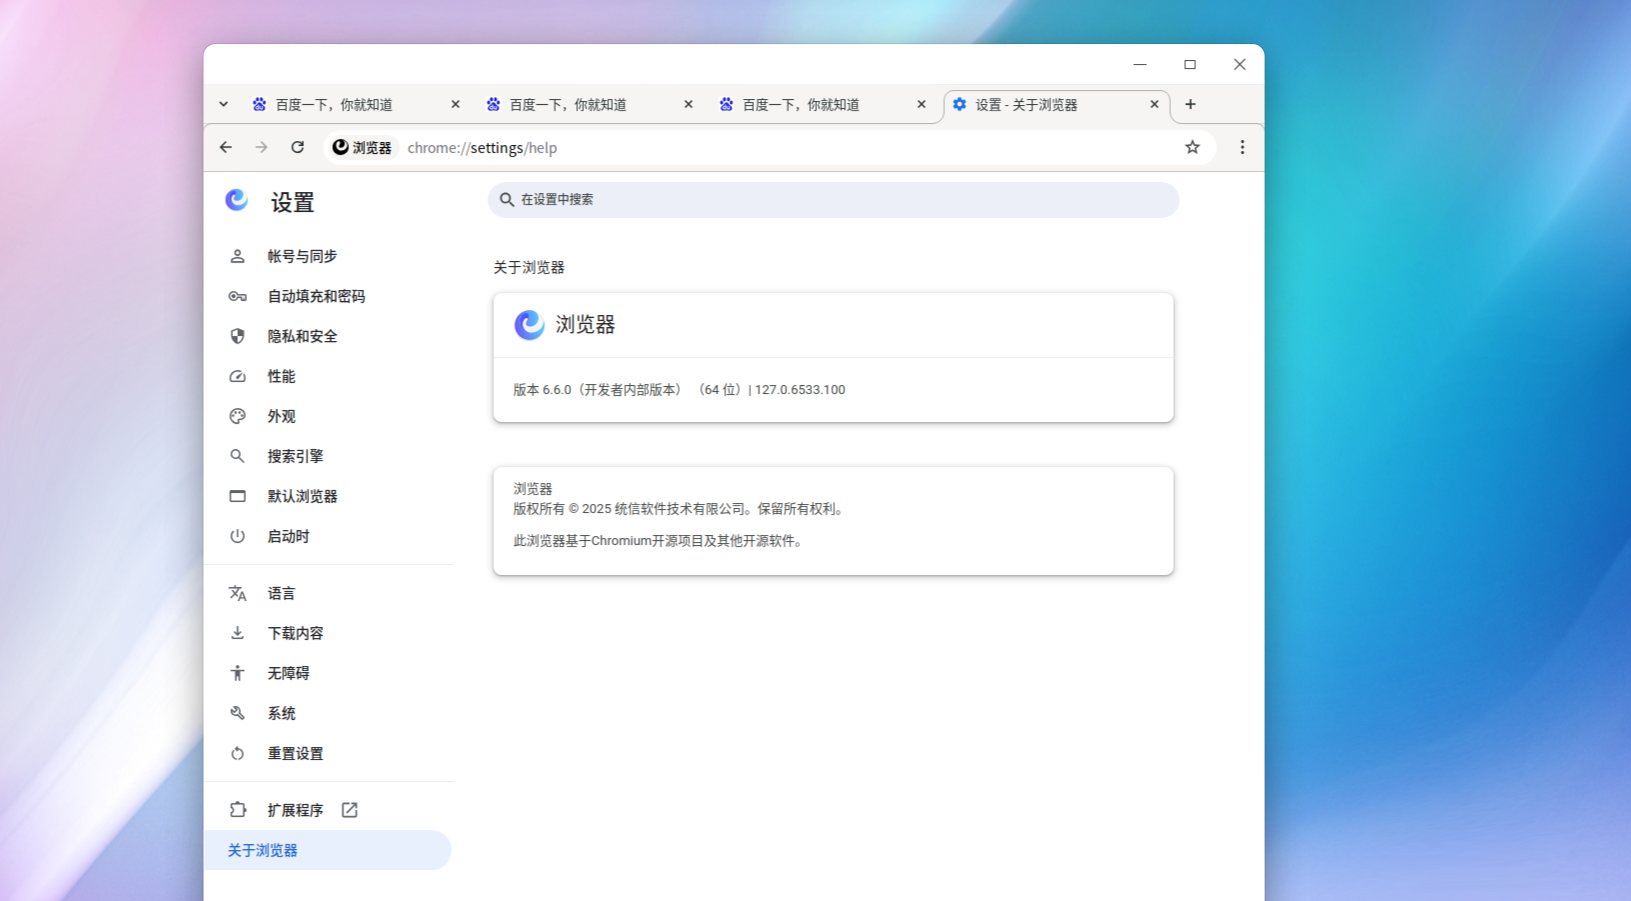1631x901 pixels.
Task: Open 帐号与同步 settings
Action: click(328, 256)
